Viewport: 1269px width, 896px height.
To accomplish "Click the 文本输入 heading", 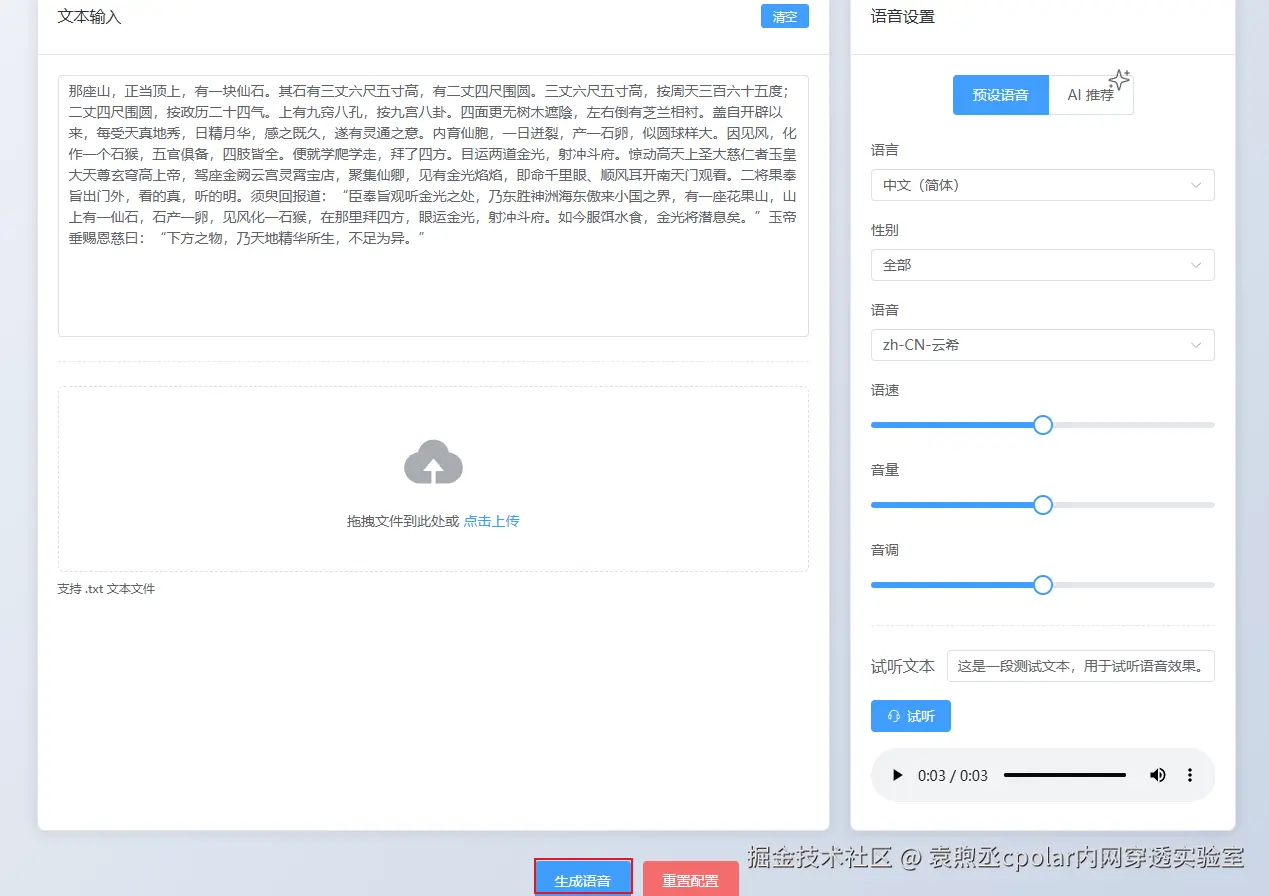I will pos(90,17).
